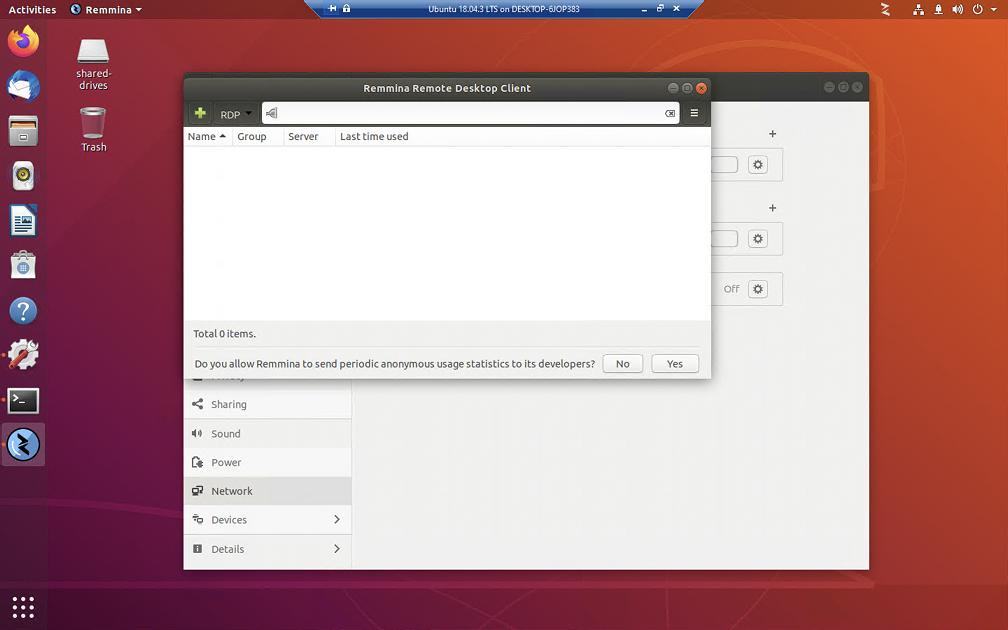Expand Details section chevron in Settings
Screen dimensions: 1008x630
[337, 548]
